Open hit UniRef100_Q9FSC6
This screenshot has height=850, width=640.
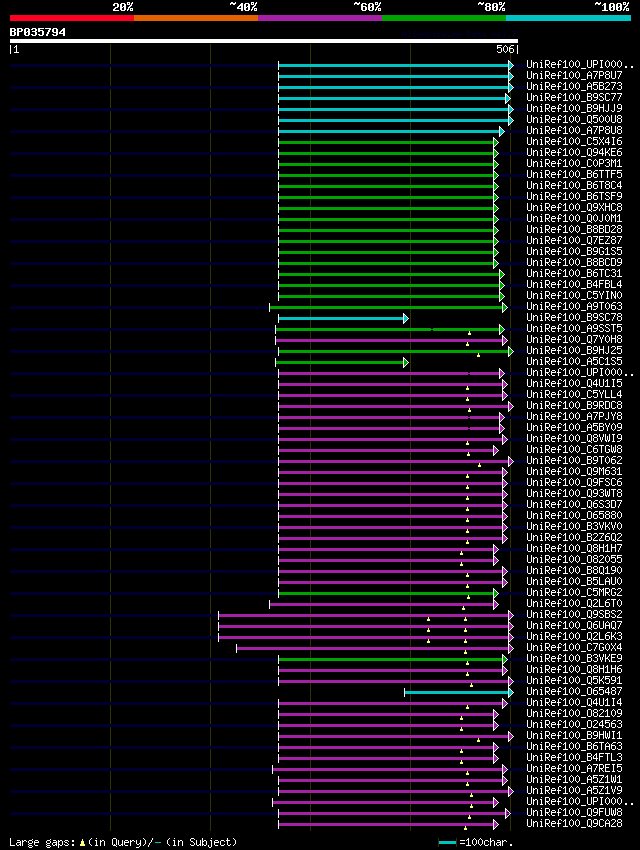[574, 482]
